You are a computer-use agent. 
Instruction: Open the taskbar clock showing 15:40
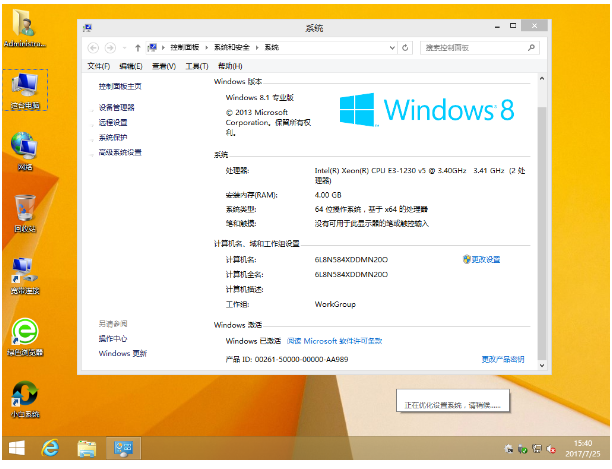(x=583, y=448)
